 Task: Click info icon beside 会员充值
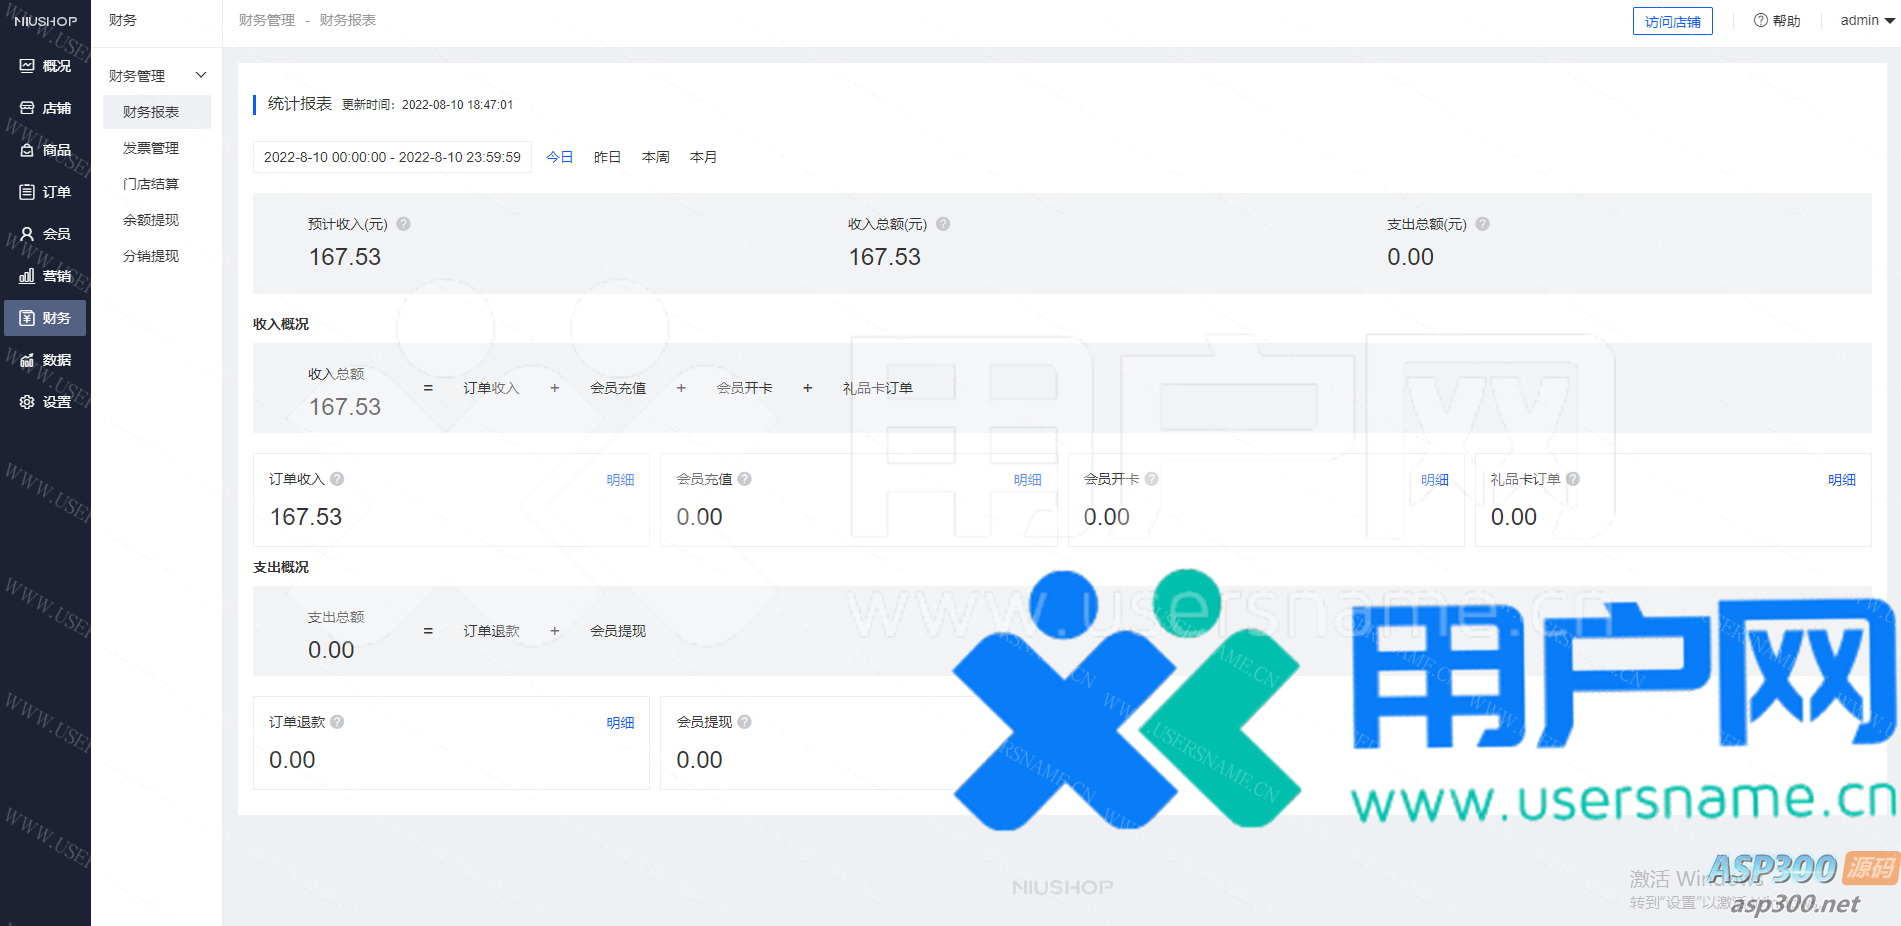[744, 479]
